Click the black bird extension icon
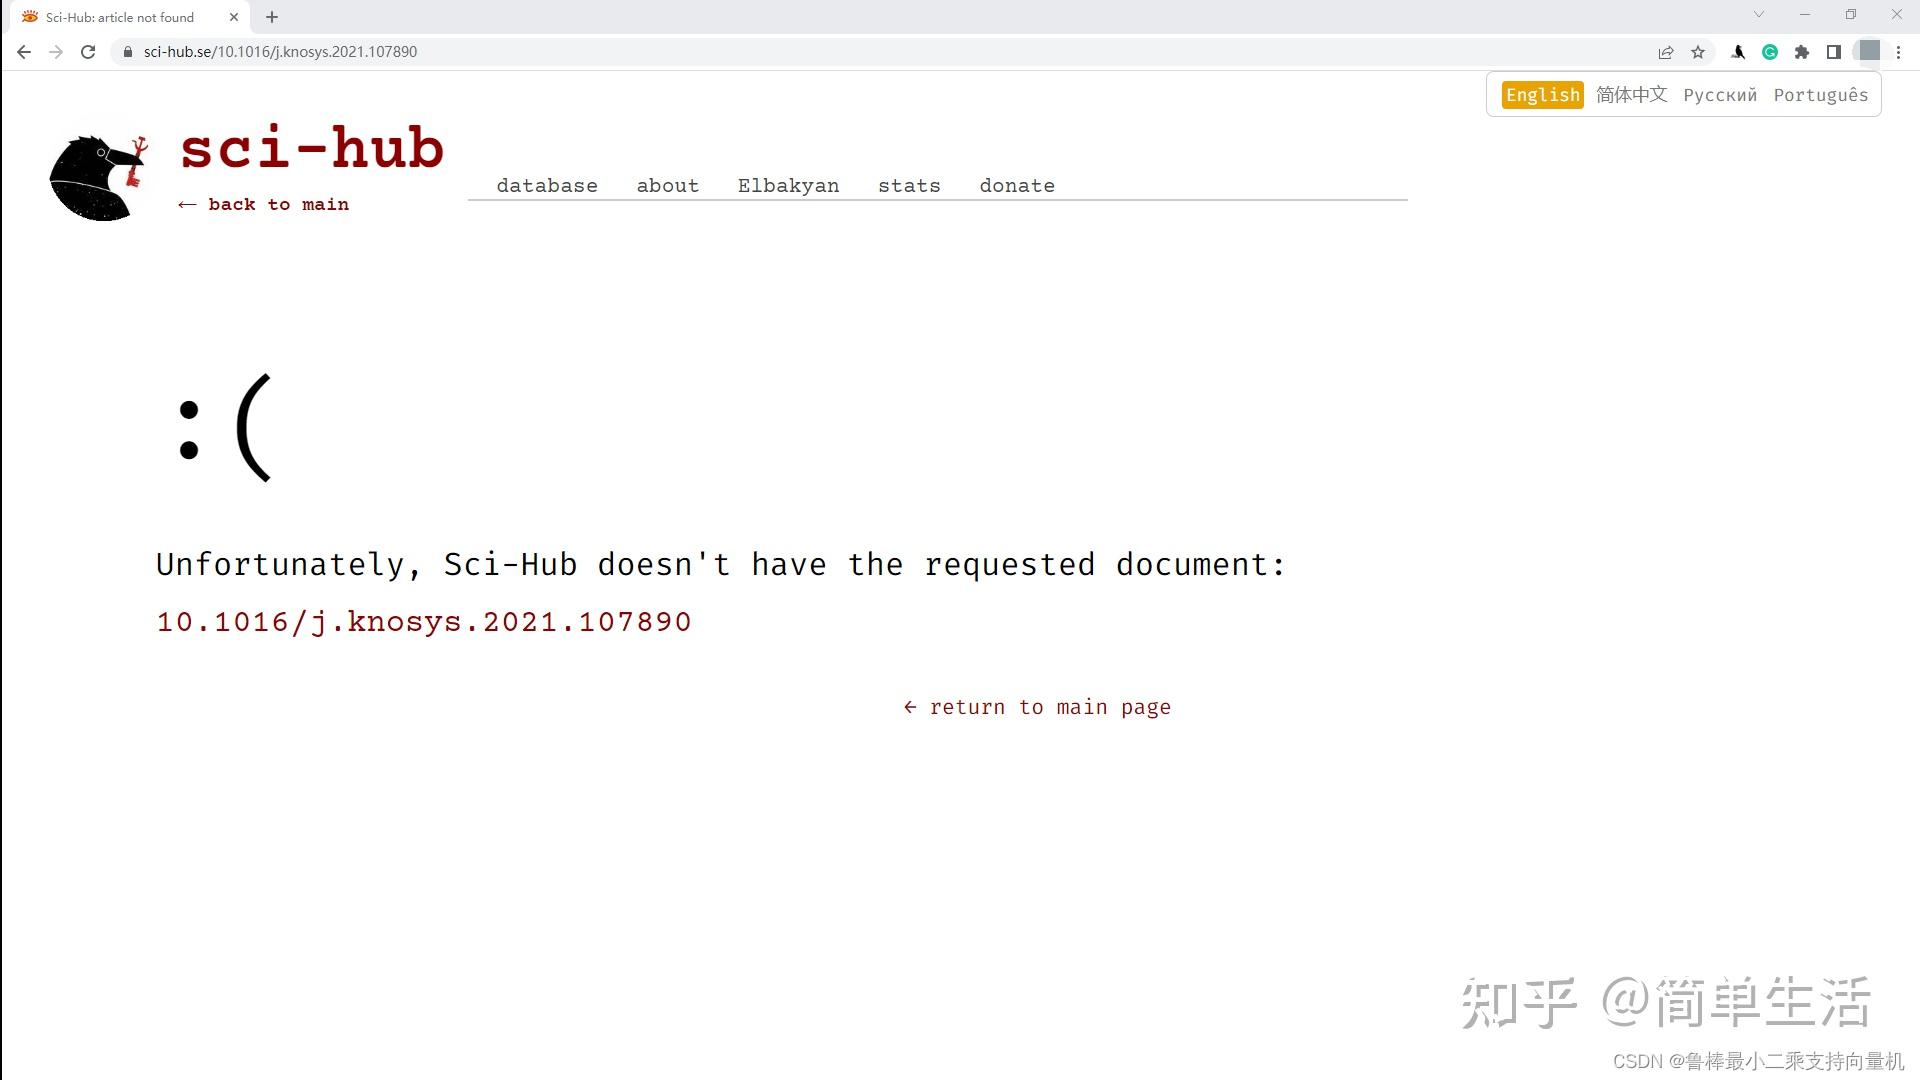The image size is (1920, 1080). coord(1738,52)
